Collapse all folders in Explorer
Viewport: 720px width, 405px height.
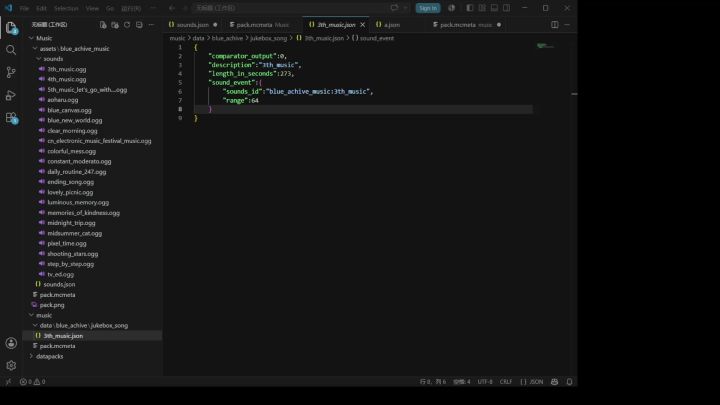coord(139,25)
